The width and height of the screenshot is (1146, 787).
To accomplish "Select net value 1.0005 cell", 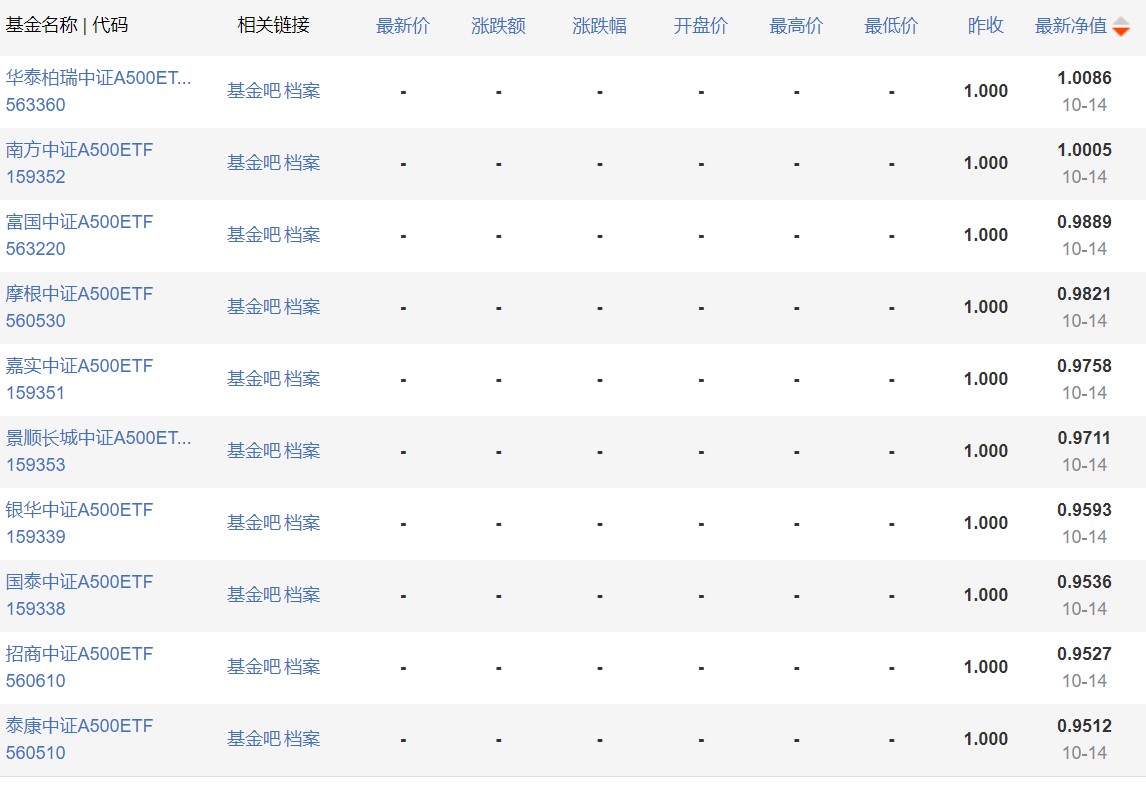I will [1084, 150].
